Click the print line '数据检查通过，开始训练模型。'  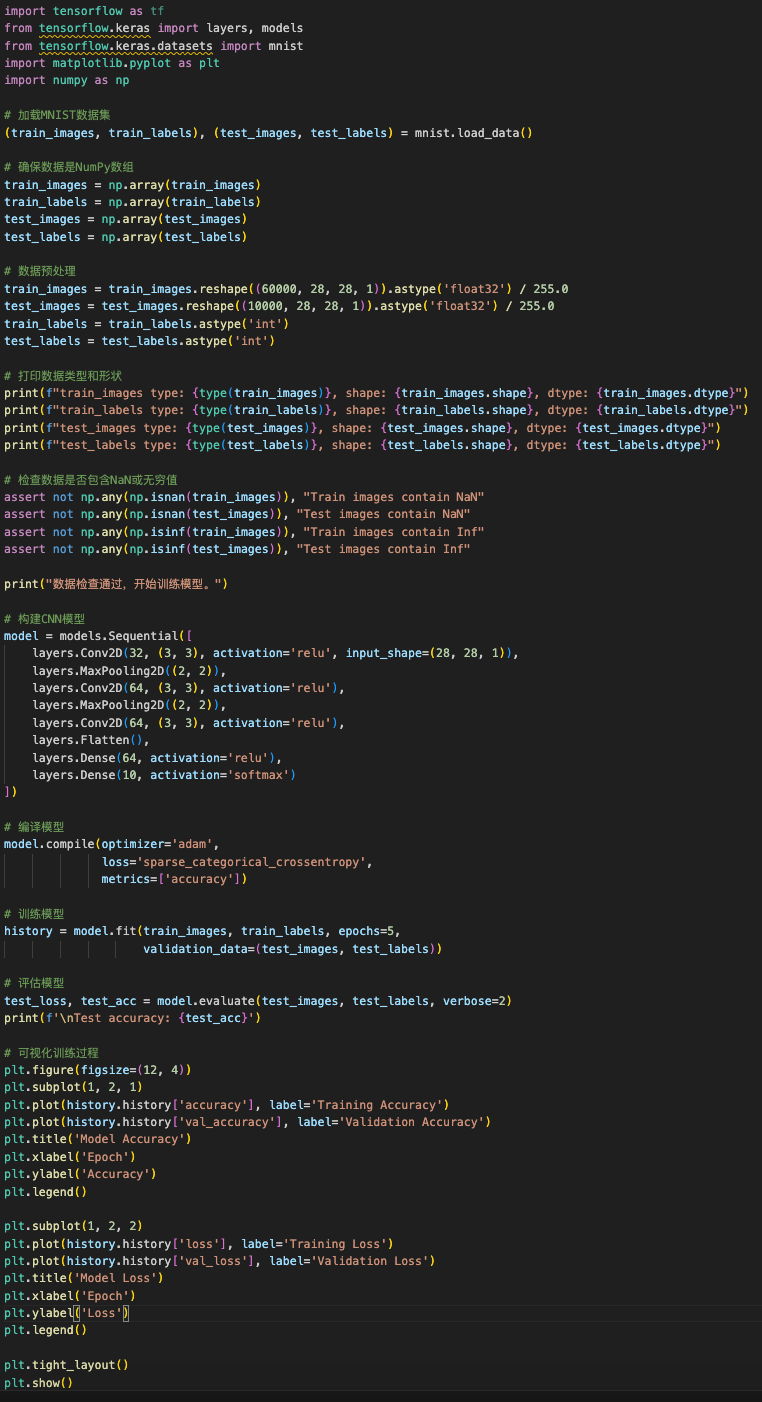pyautogui.click(x=116, y=584)
